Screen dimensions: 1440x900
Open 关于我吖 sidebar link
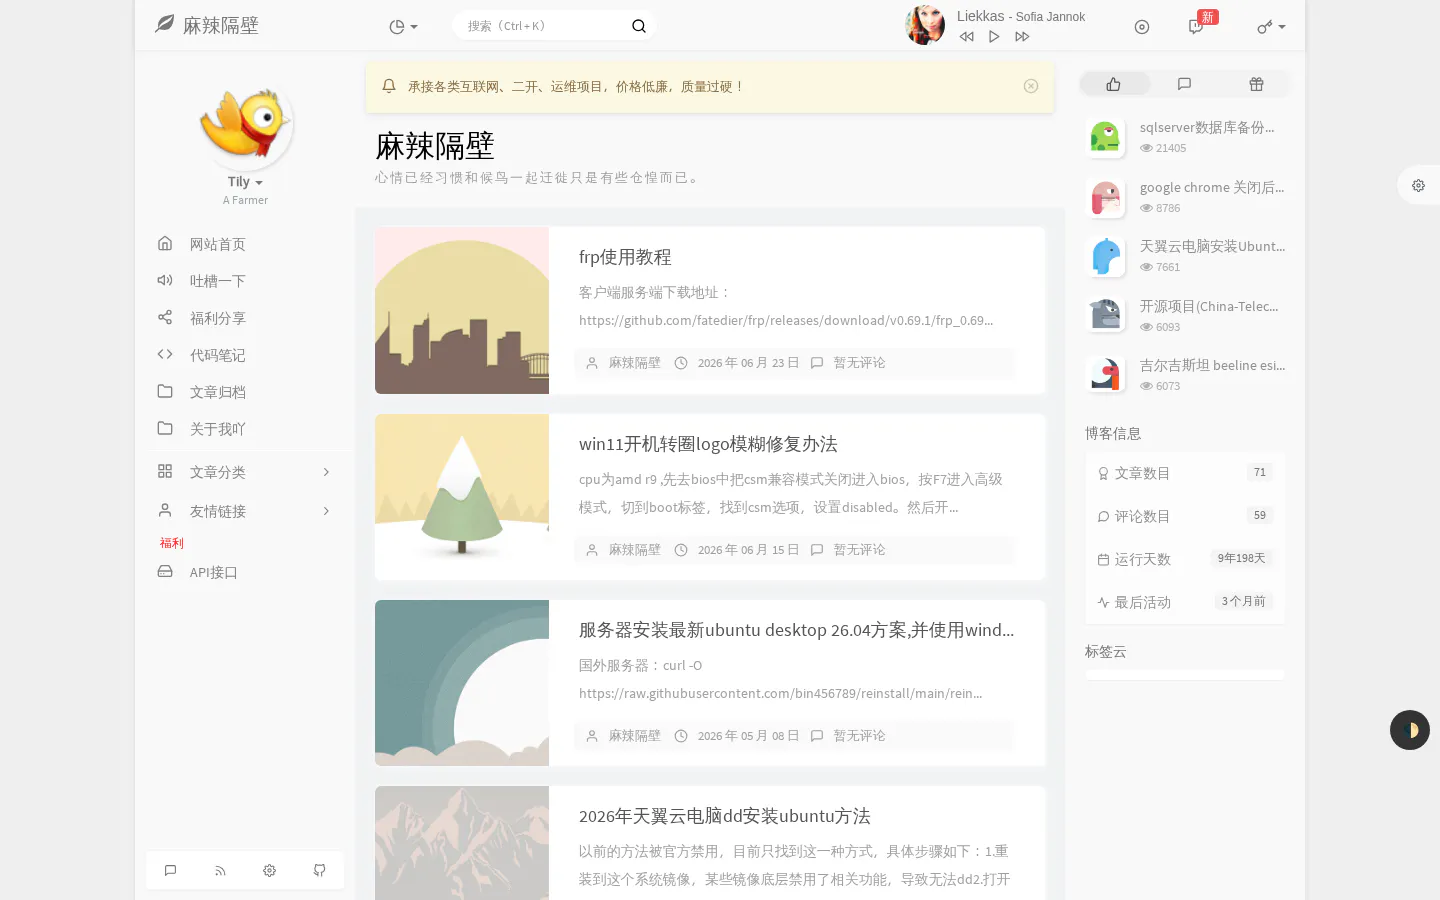pyautogui.click(x=245, y=429)
